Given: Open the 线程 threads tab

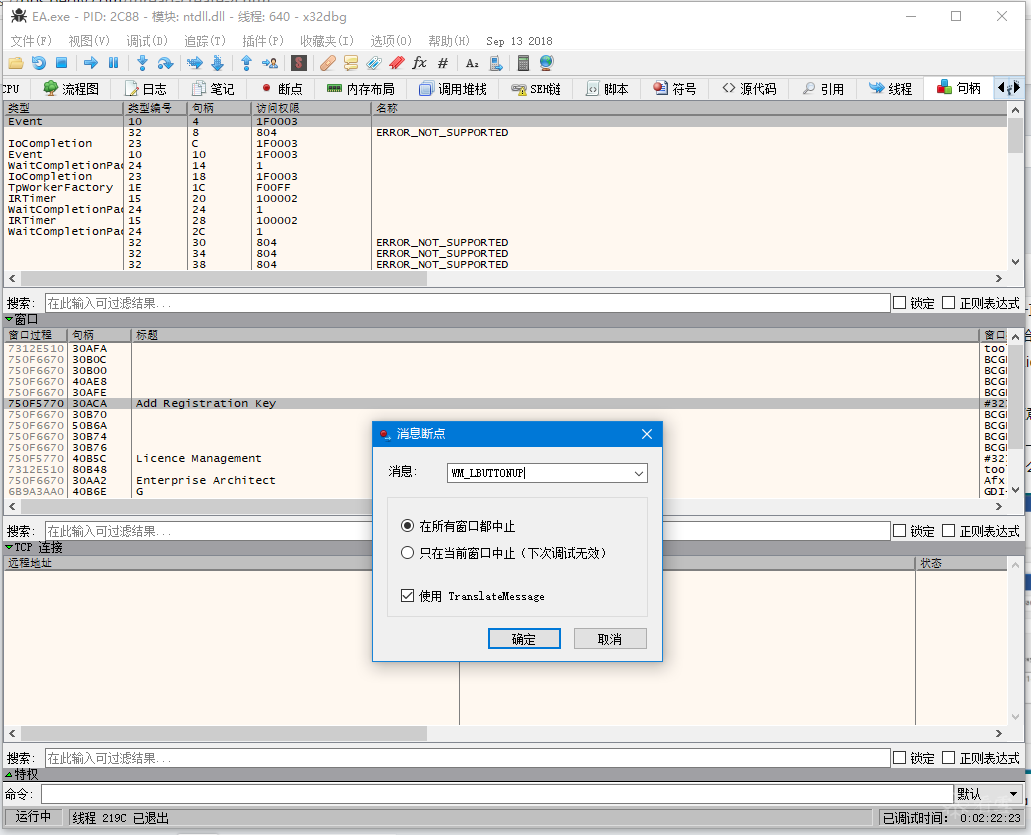Looking at the screenshot, I should click(890, 89).
